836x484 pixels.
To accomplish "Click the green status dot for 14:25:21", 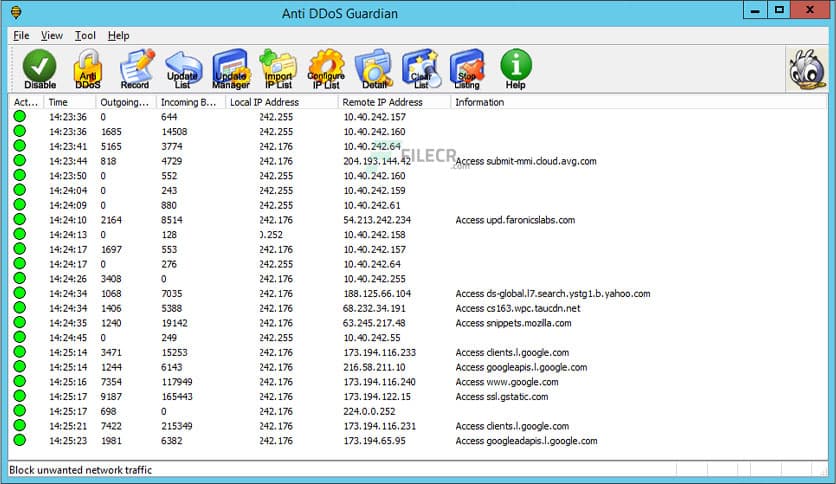I will [x=20, y=425].
